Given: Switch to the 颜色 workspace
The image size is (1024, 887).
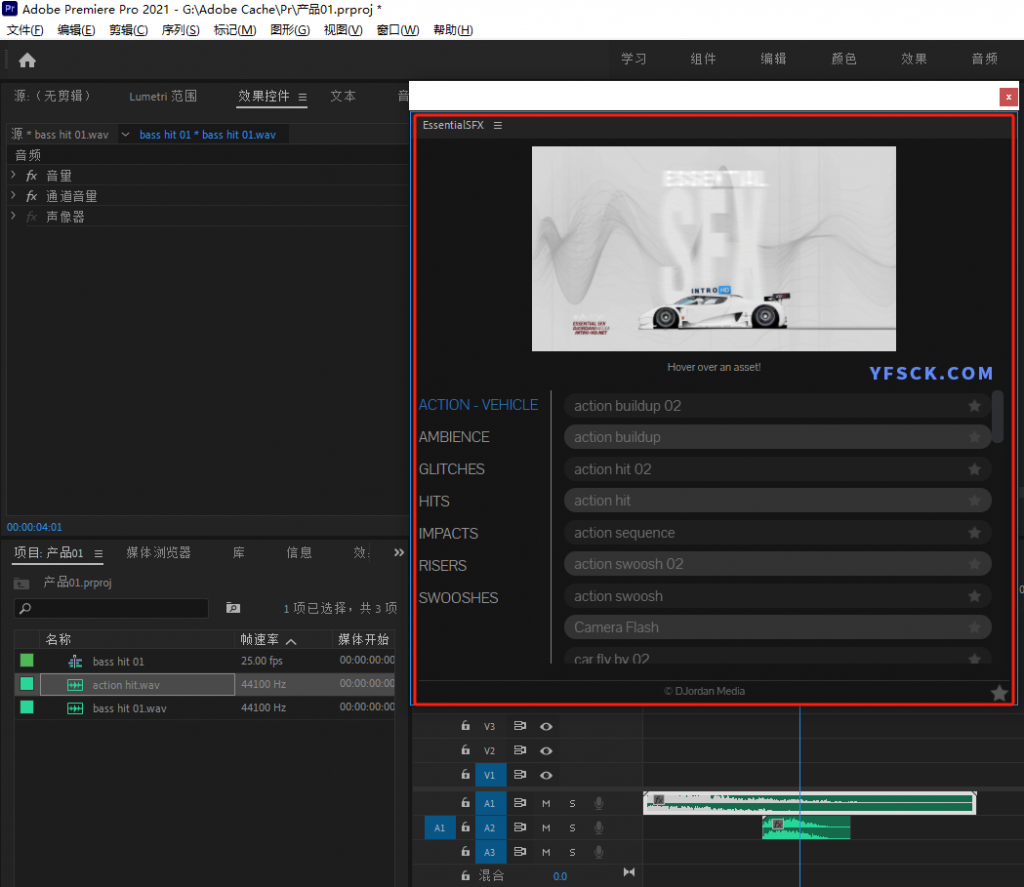Looking at the screenshot, I should (x=843, y=59).
